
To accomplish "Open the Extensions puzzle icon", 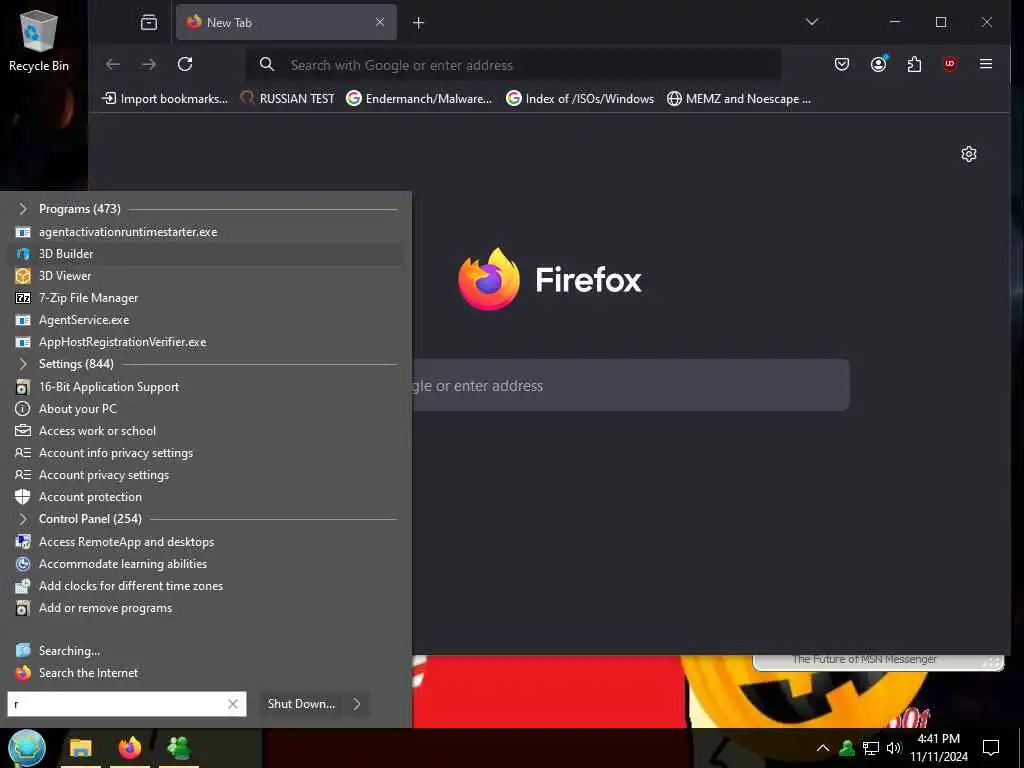I will tap(914, 64).
